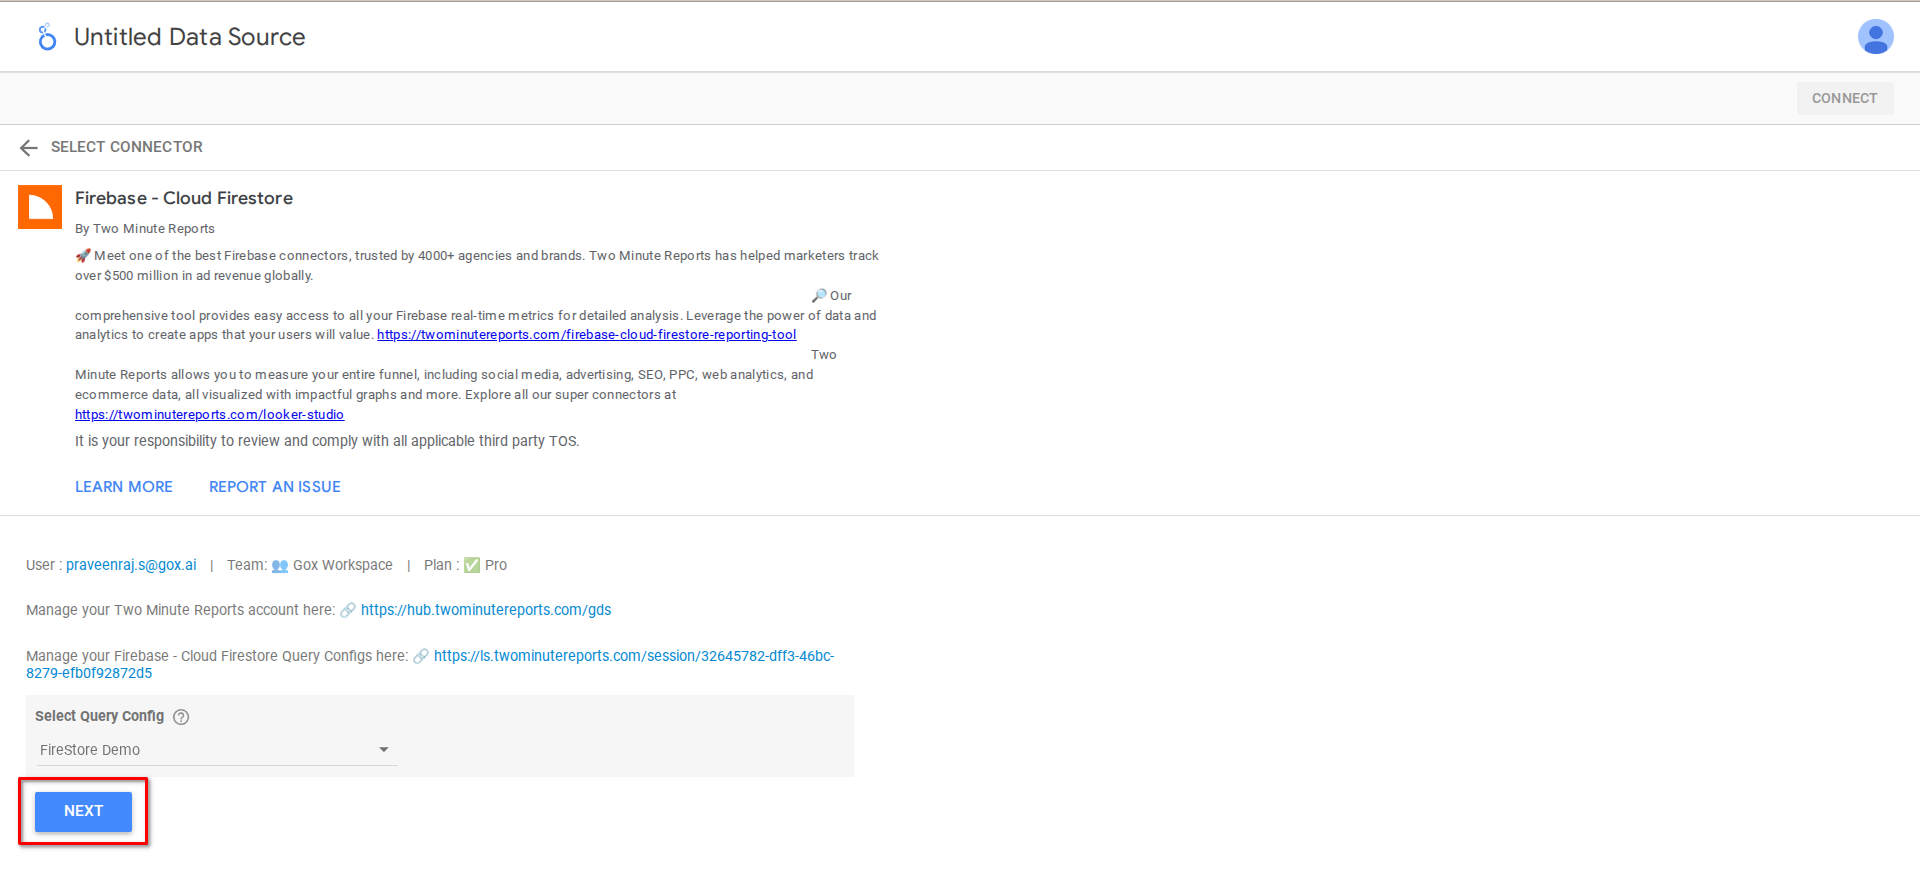Click the NEXT button
Screen dimensions: 1920x893
pos(83,812)
